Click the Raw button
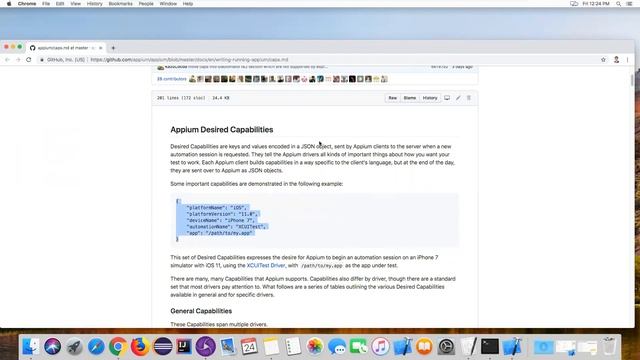 [393, 98]
